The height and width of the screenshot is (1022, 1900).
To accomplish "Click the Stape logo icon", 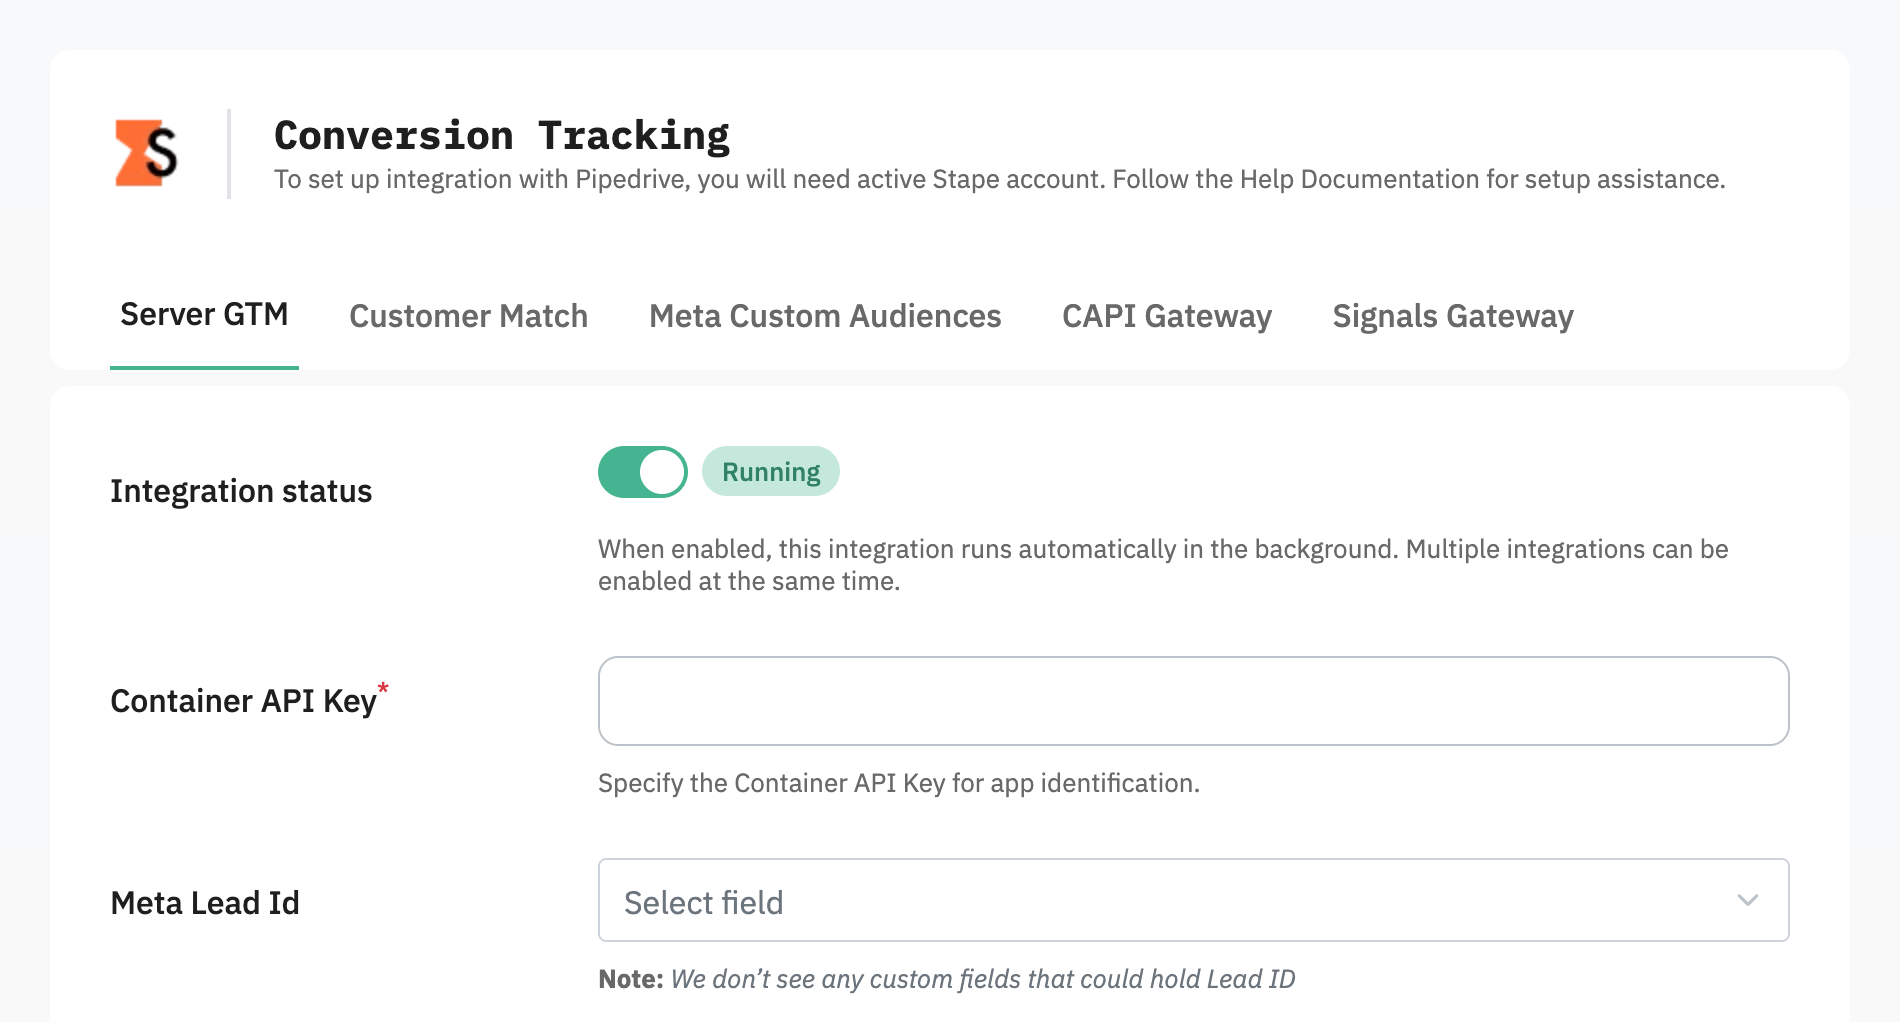I will pos(146,153).
